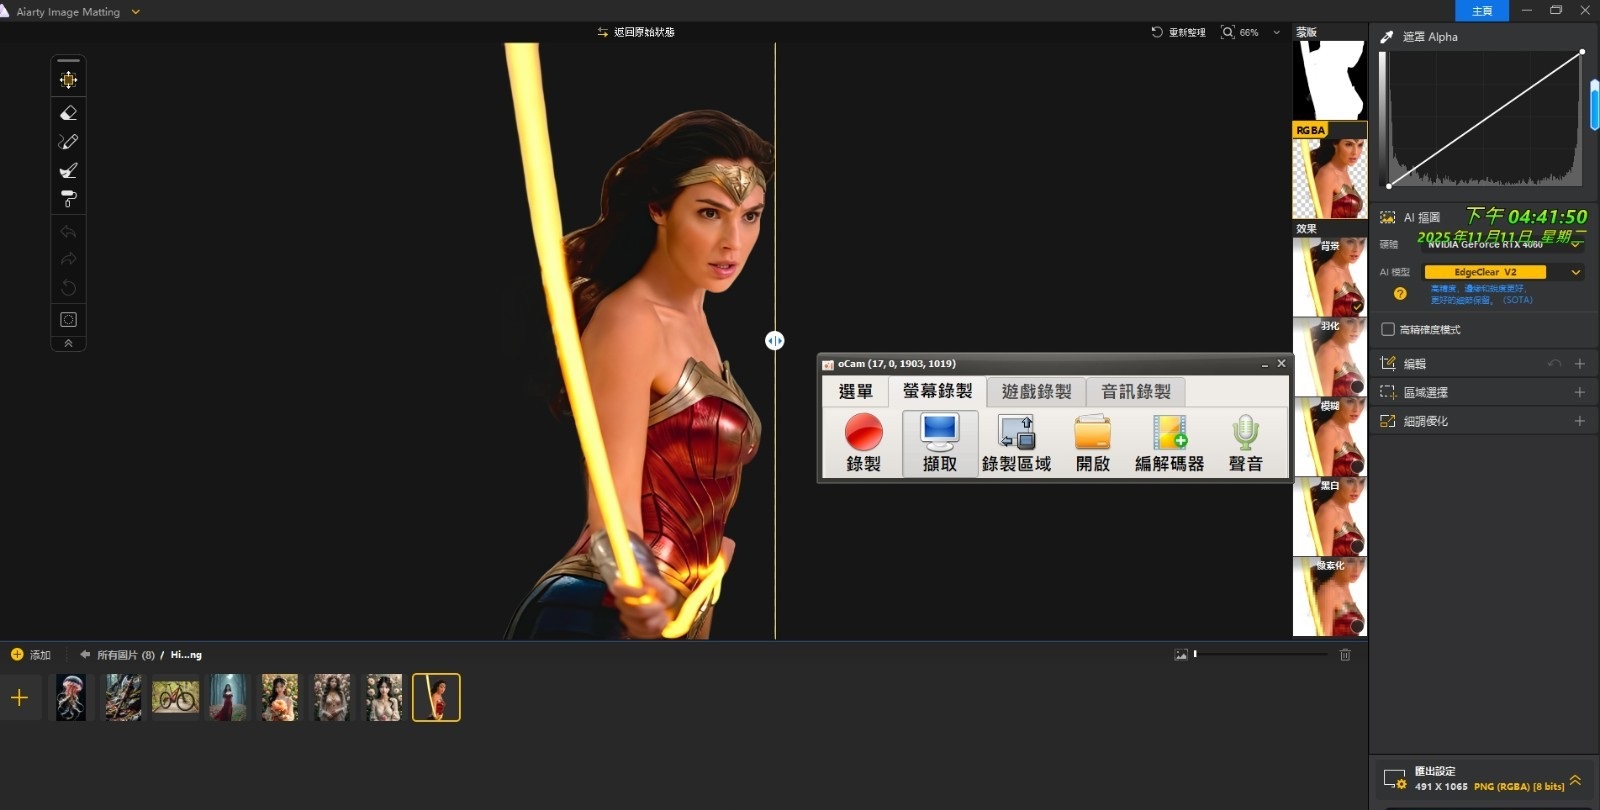Select the jellyfish image thumbnail
This screenshot has width=1600, height=810.
pos(71,698)
